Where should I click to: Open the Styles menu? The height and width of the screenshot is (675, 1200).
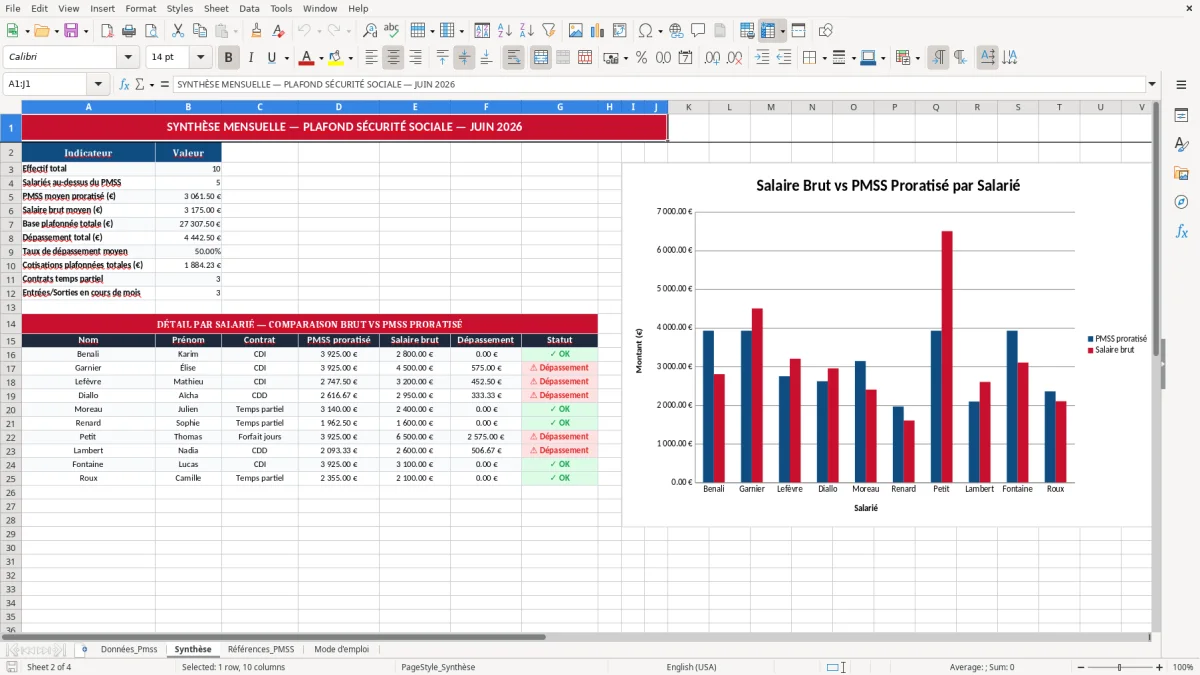(180, 8)
